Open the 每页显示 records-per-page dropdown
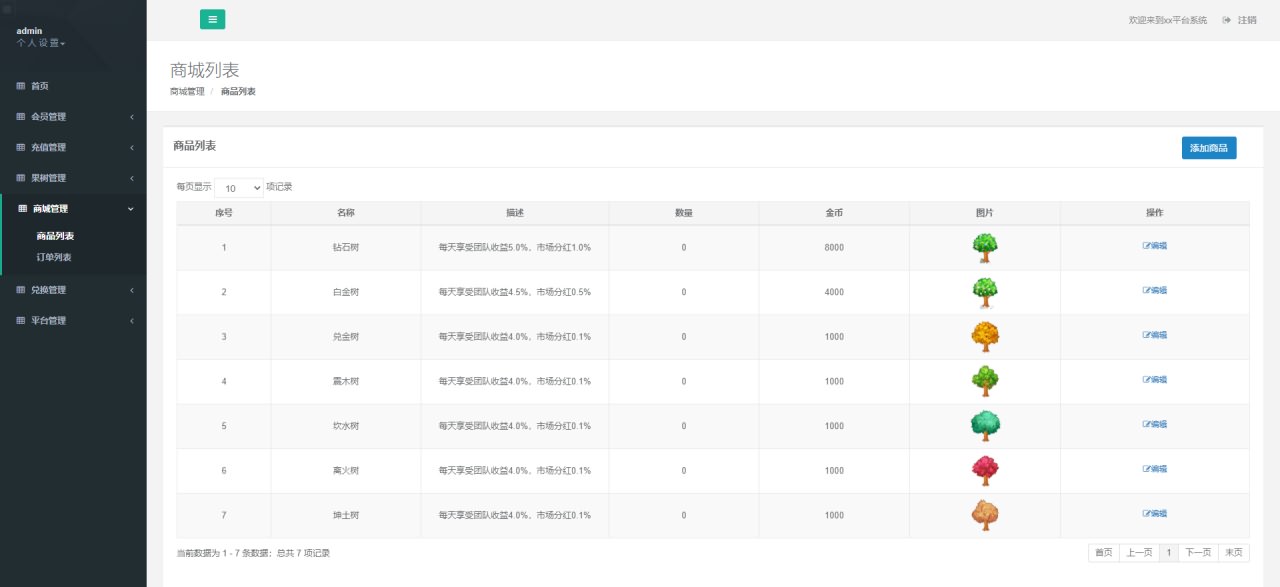The height and width of the screenshot is (587, 1280). point(239,188)
